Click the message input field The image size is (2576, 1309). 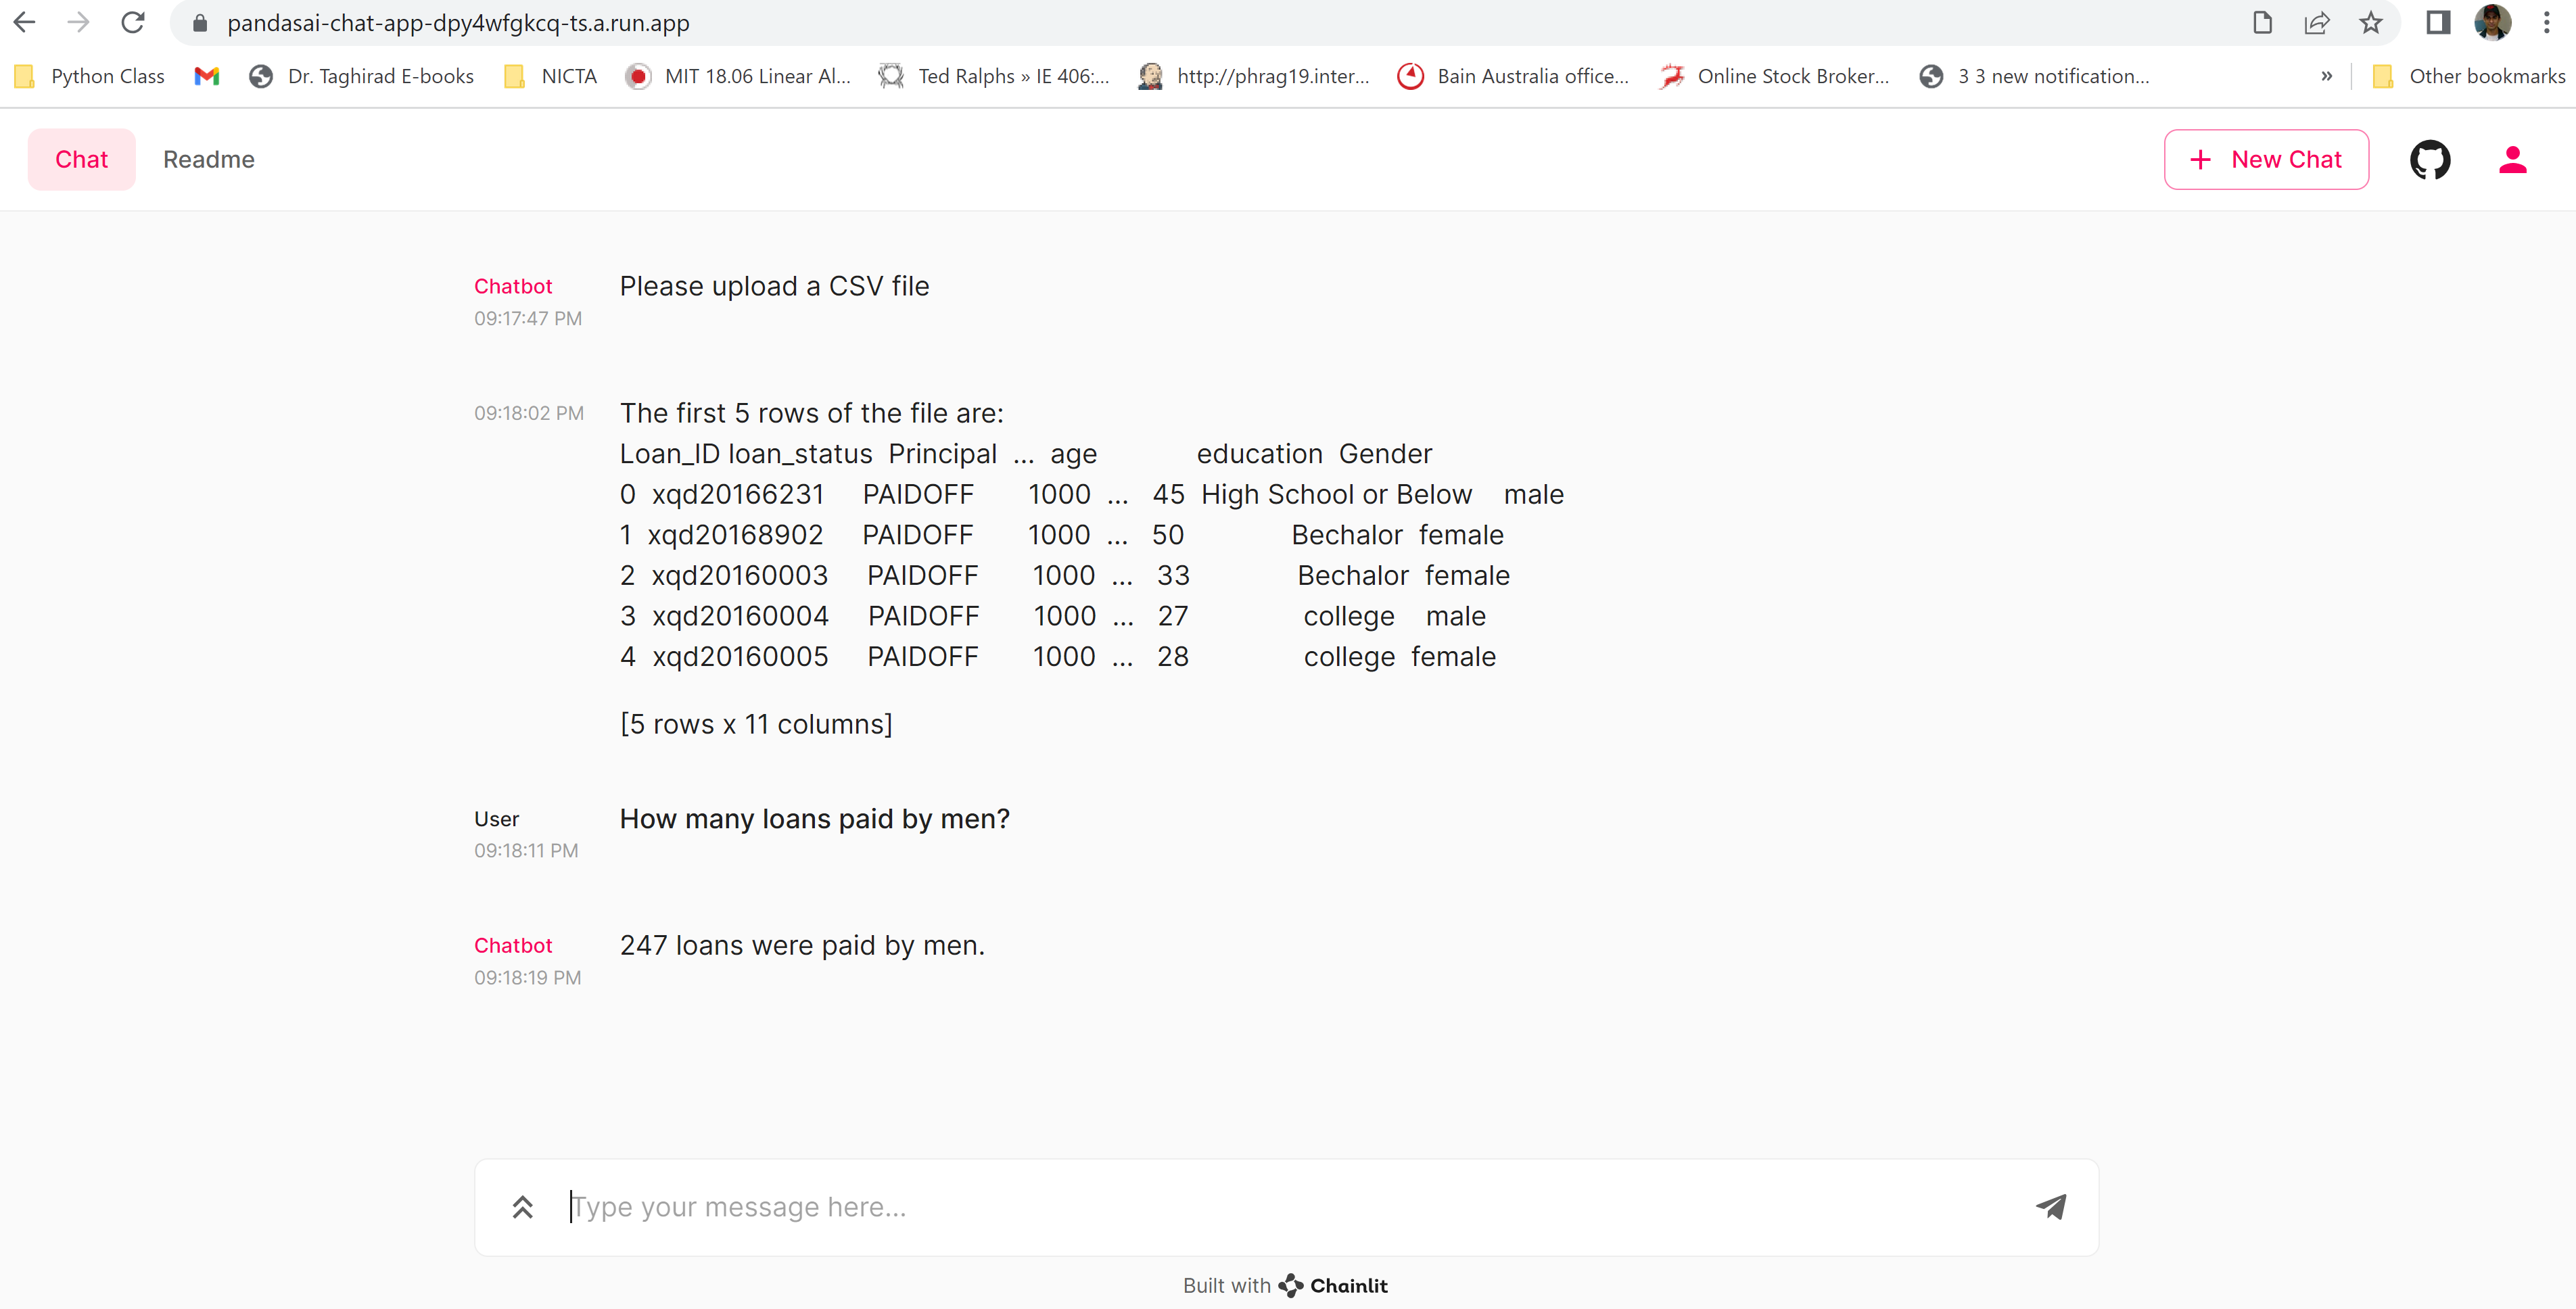1287,1206
